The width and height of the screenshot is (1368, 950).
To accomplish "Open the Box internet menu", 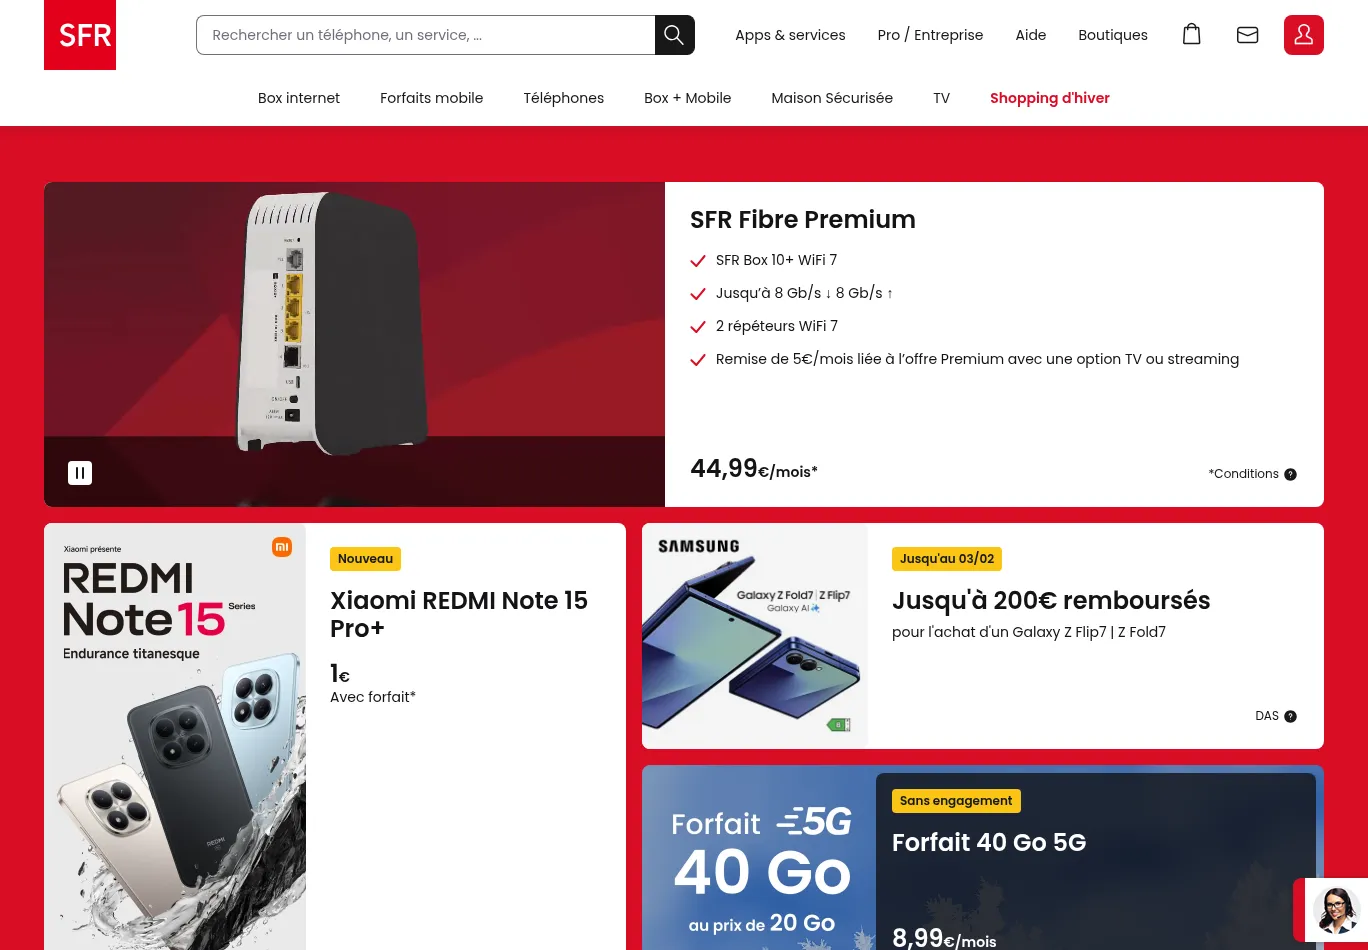I will [299, 98].
